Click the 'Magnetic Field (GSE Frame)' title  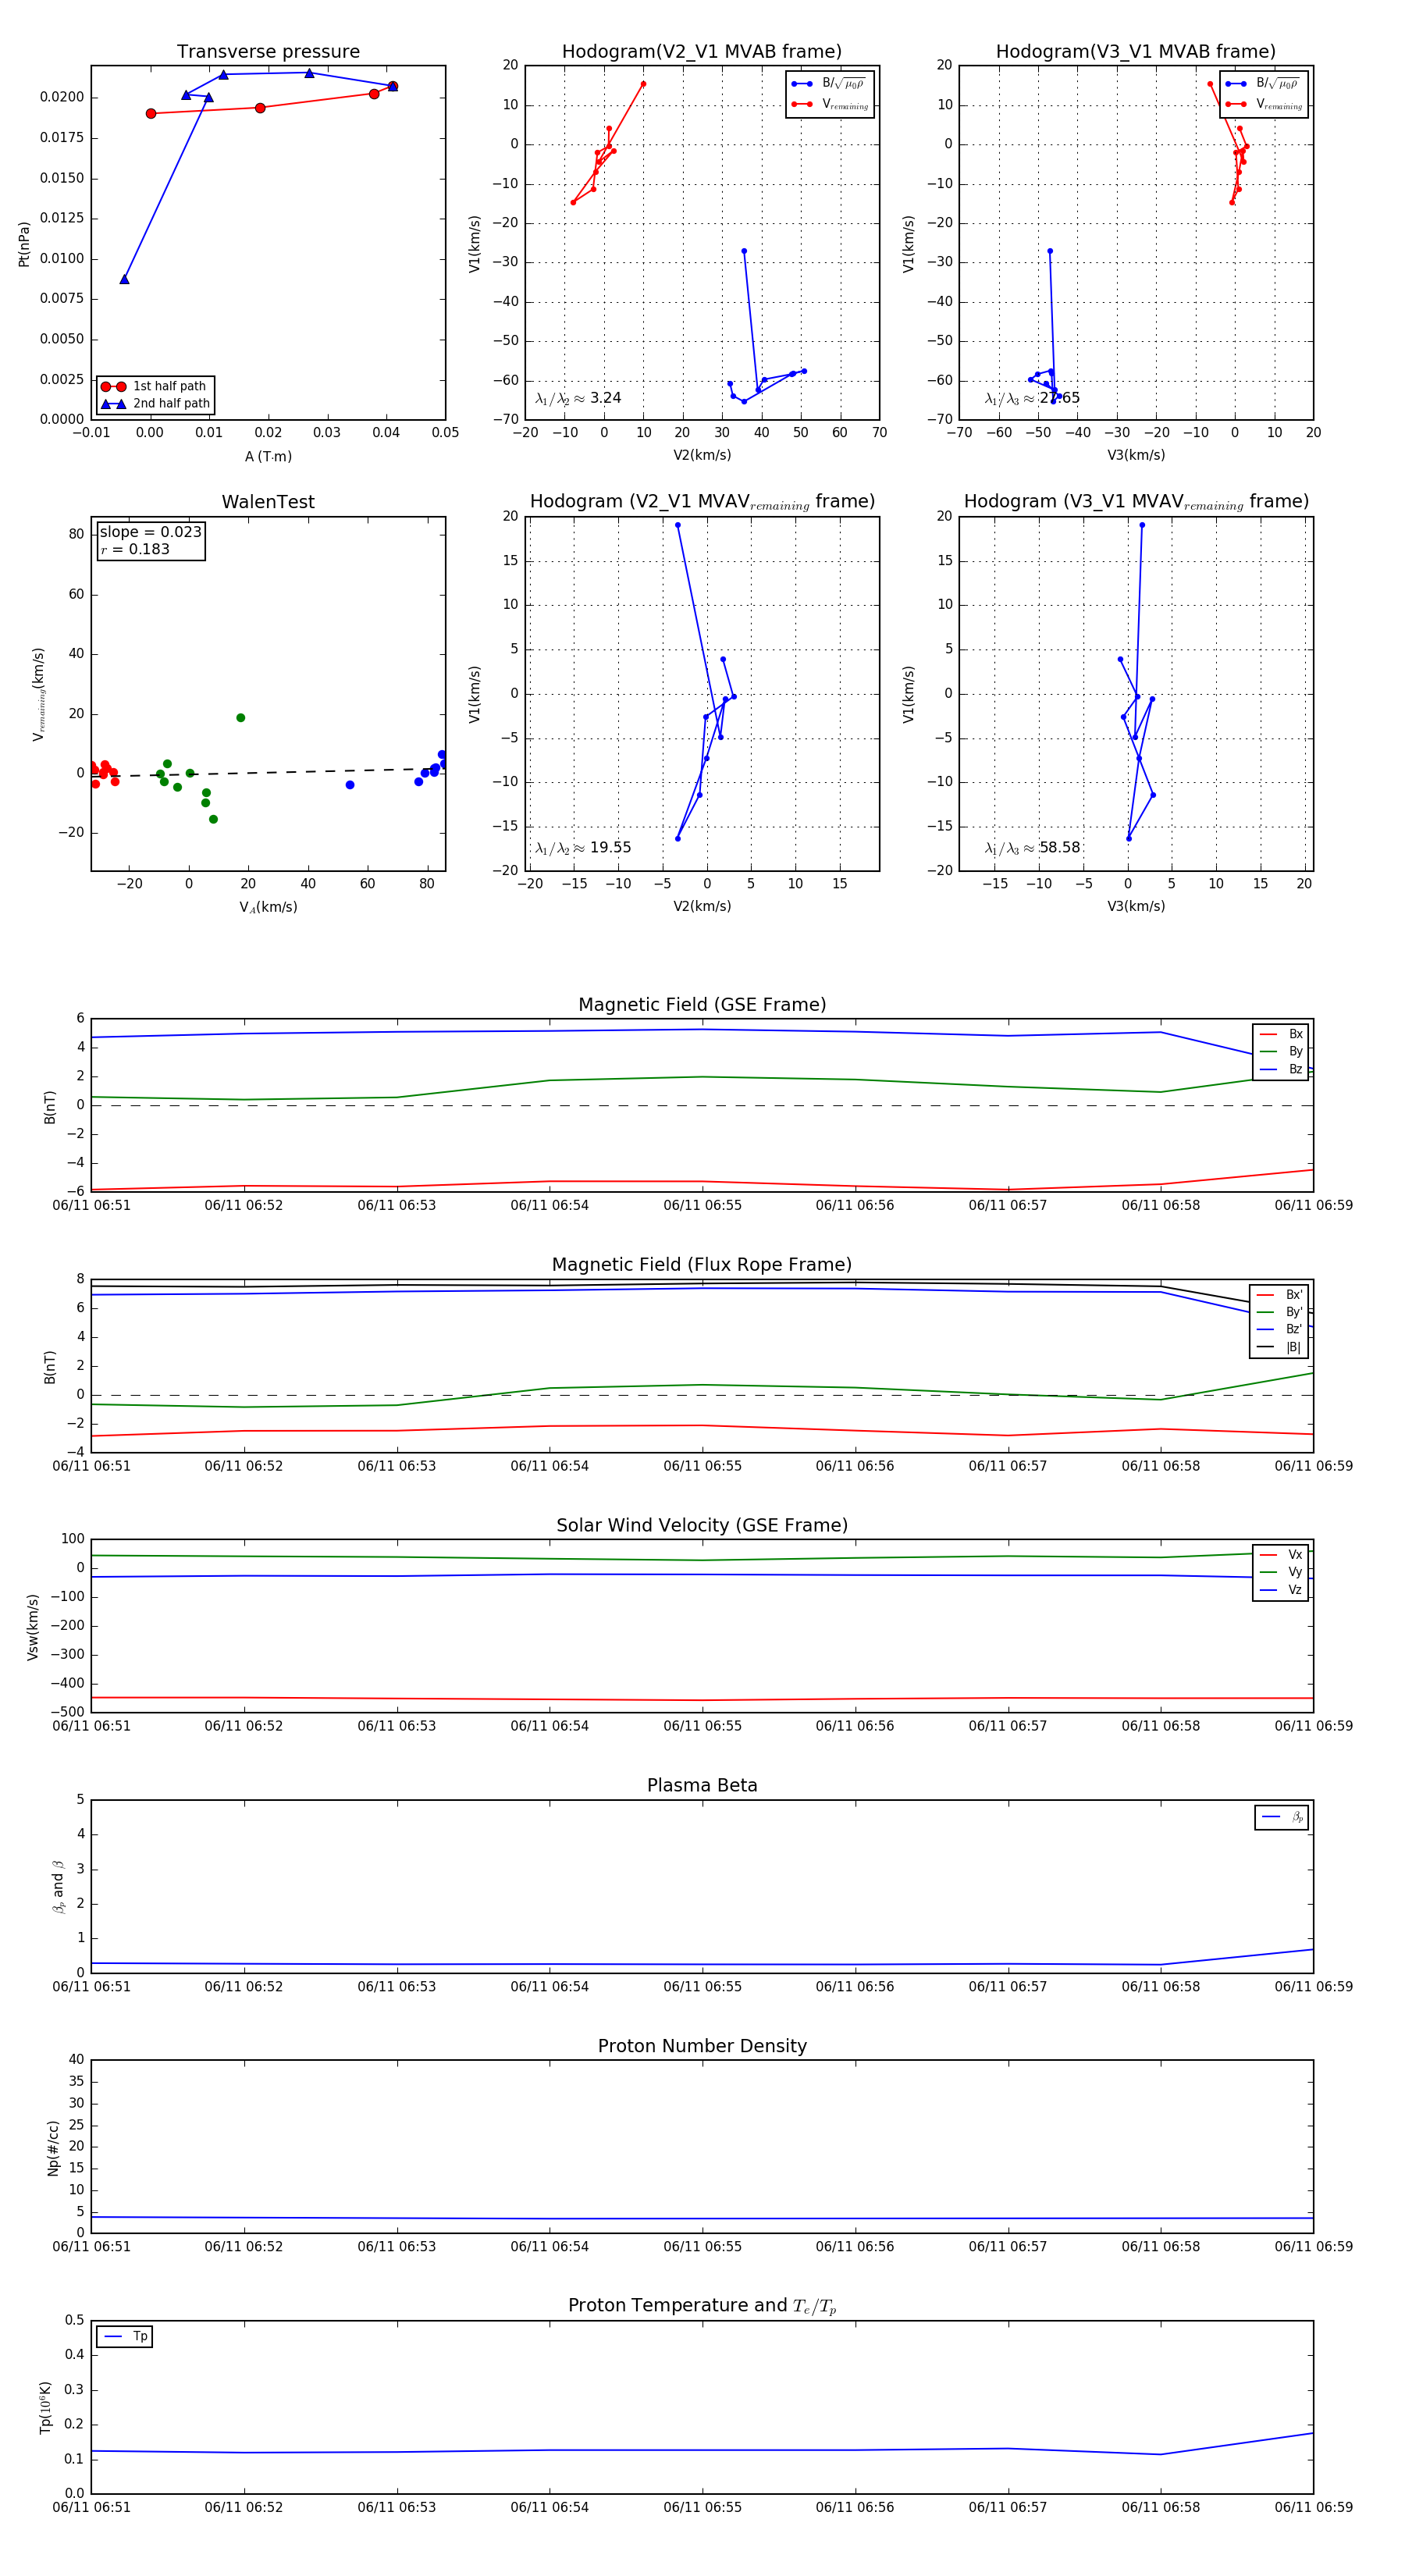[x=702, y=1005]
